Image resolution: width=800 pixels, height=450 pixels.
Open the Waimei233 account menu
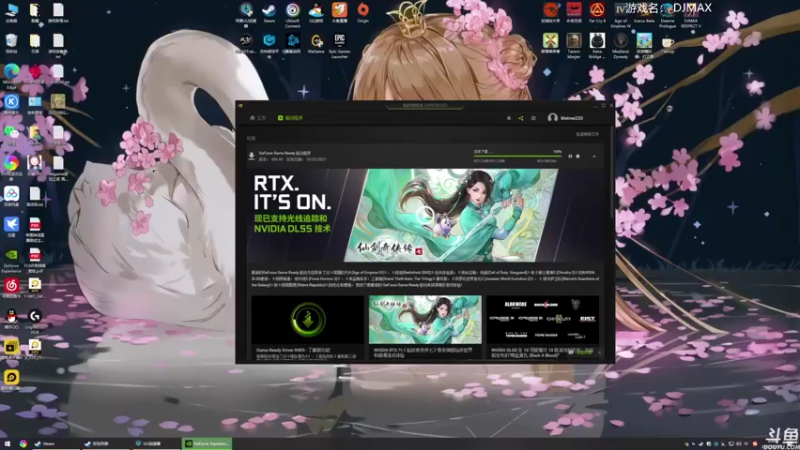click(x=565, y=118)
